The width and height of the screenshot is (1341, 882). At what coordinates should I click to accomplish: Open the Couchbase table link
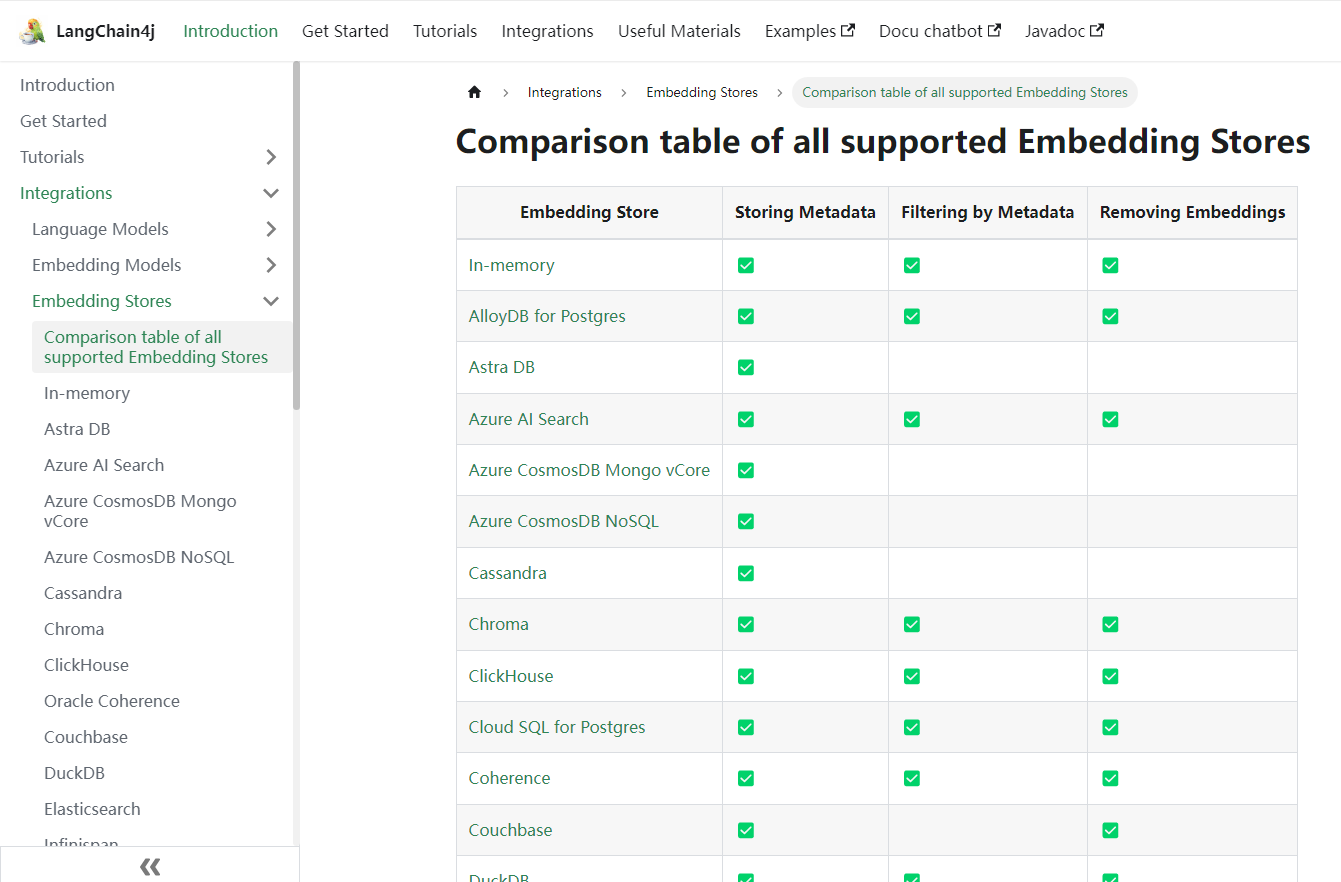click(x=510, y=830)
